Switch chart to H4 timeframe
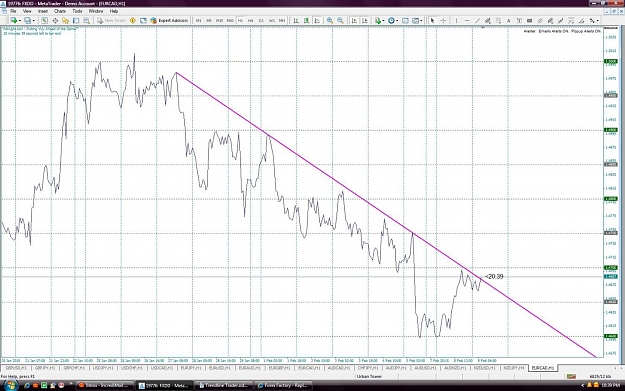This screenshot has width=625, height=391. [251, 20]
